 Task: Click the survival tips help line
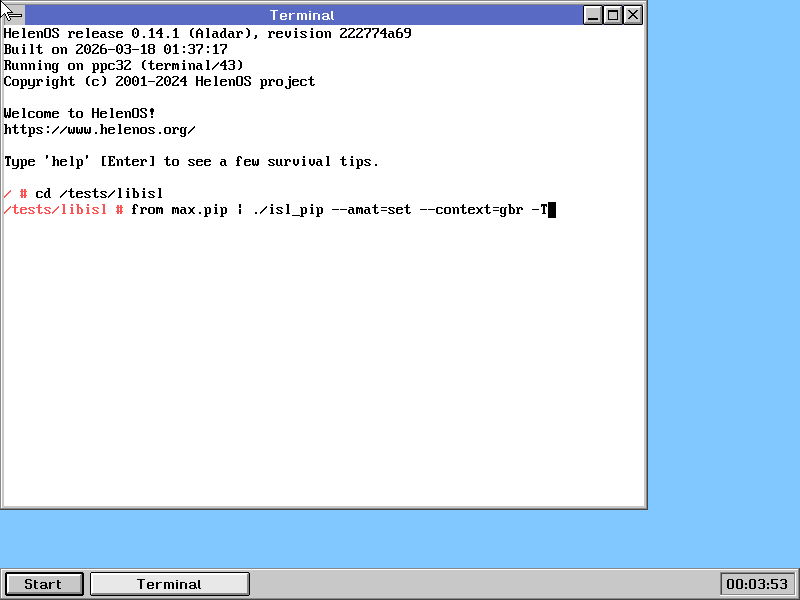pos(191,162)
